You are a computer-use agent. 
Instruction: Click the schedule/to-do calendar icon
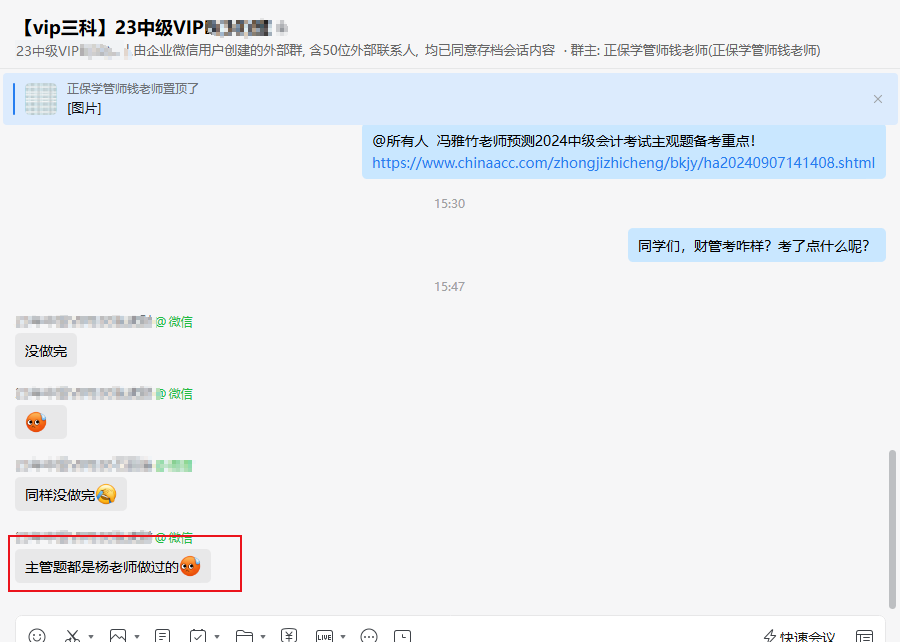pos(198,636)
